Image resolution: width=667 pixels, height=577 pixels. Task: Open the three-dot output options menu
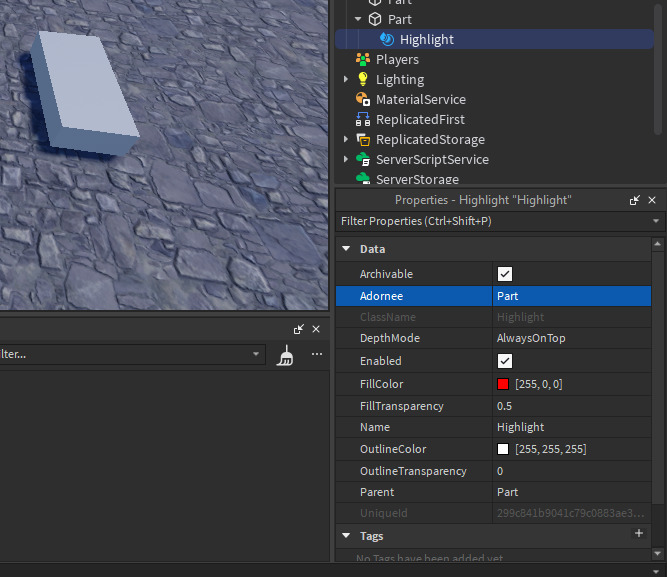pos(316,354)
